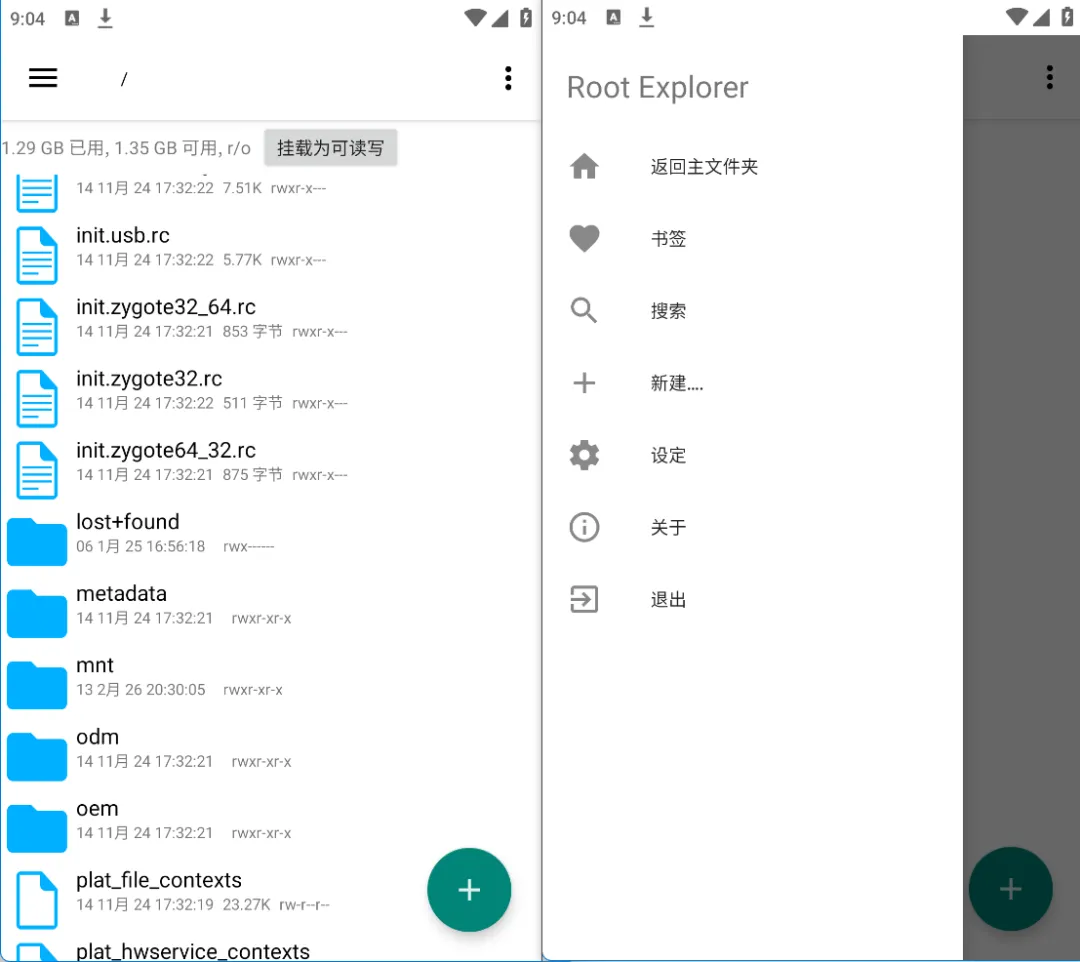This screenshot has width=1080, height=962.
Task: Click the 挂载为可读写 mount button
Action: tap(331, 148)
